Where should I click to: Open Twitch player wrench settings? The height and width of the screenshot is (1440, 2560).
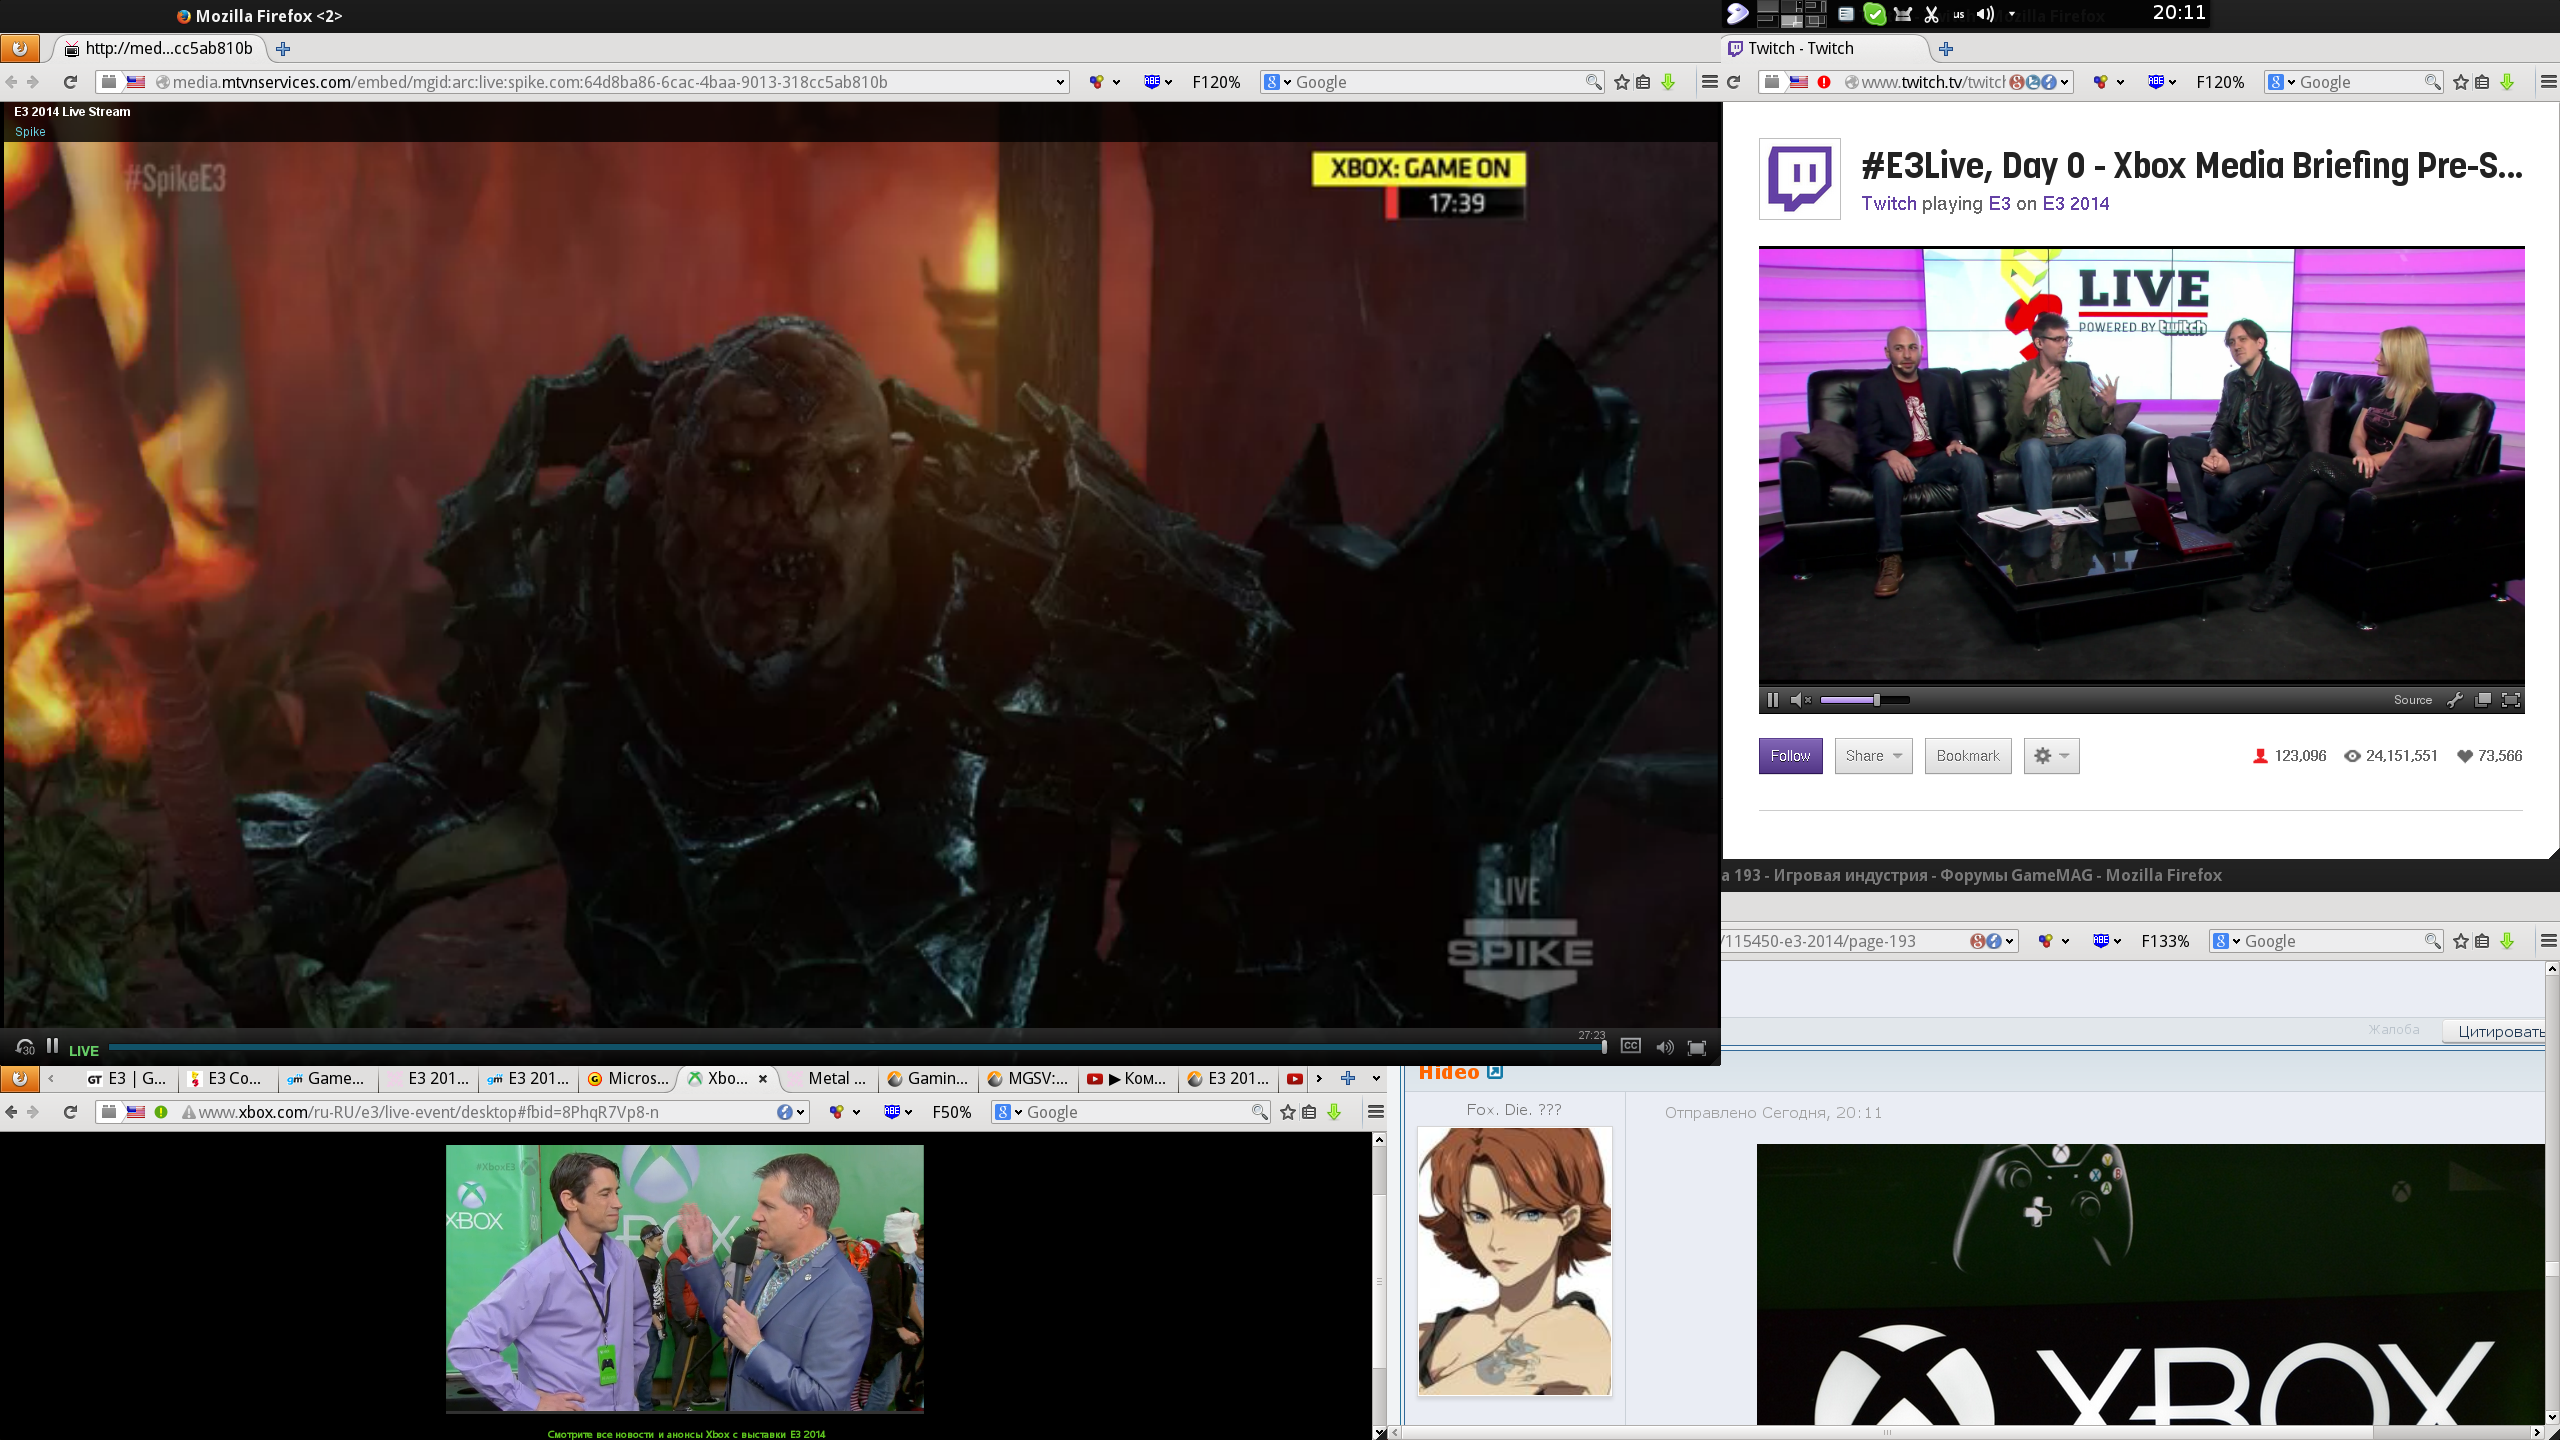(2454, 700)
